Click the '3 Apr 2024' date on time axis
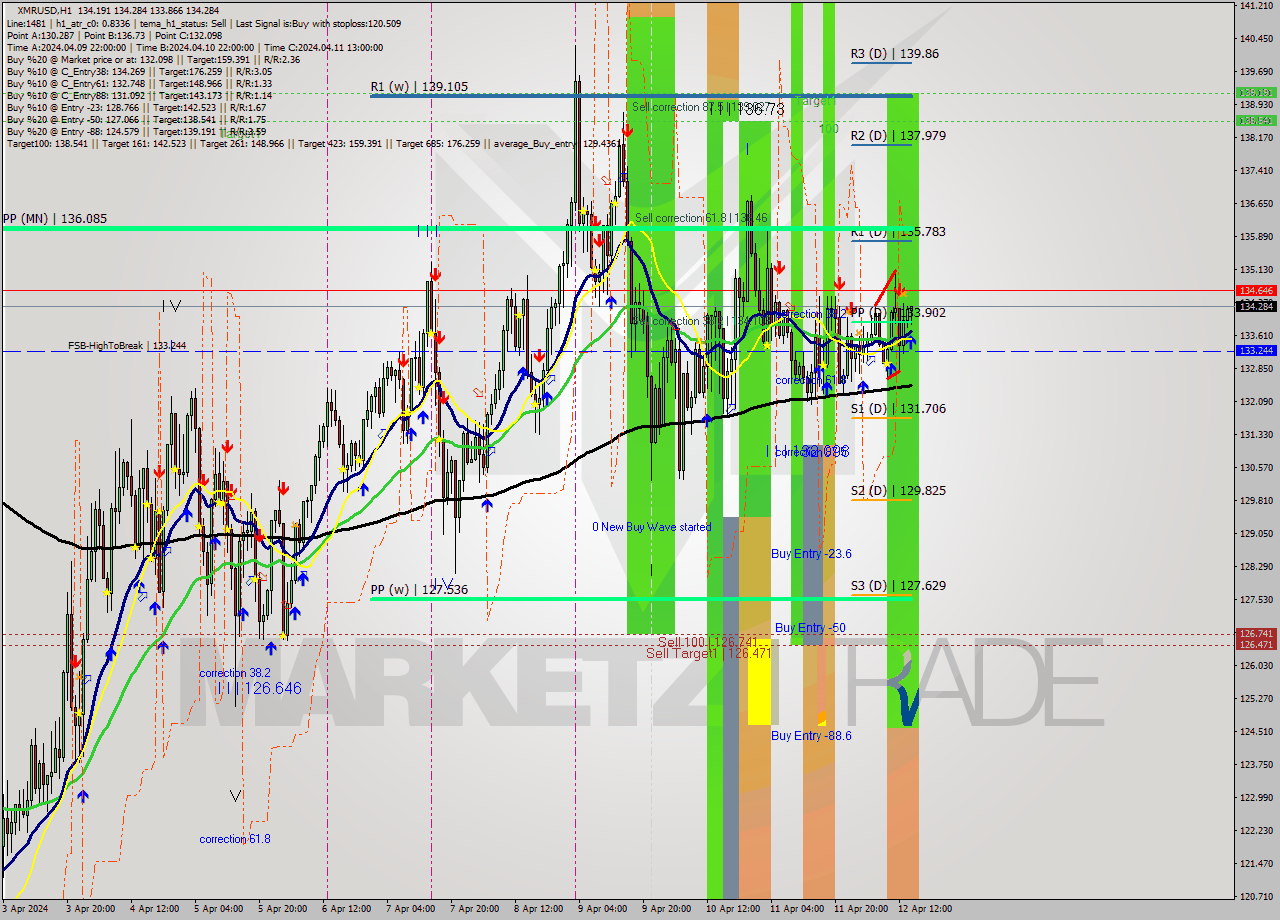Image resolution: width=1280 pixels, height=920 pixels. coord(27,909)
